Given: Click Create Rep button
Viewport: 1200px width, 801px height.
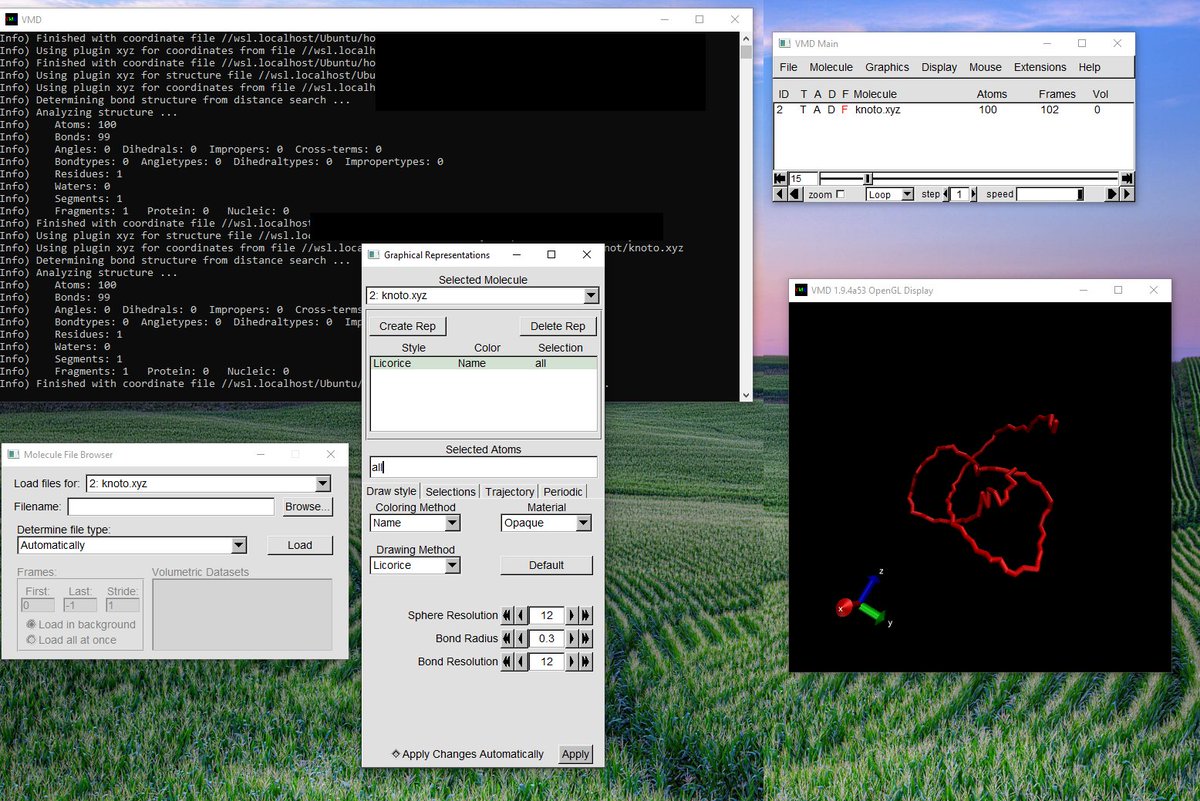Looking at the screenshot, I should tap(408, 326).
